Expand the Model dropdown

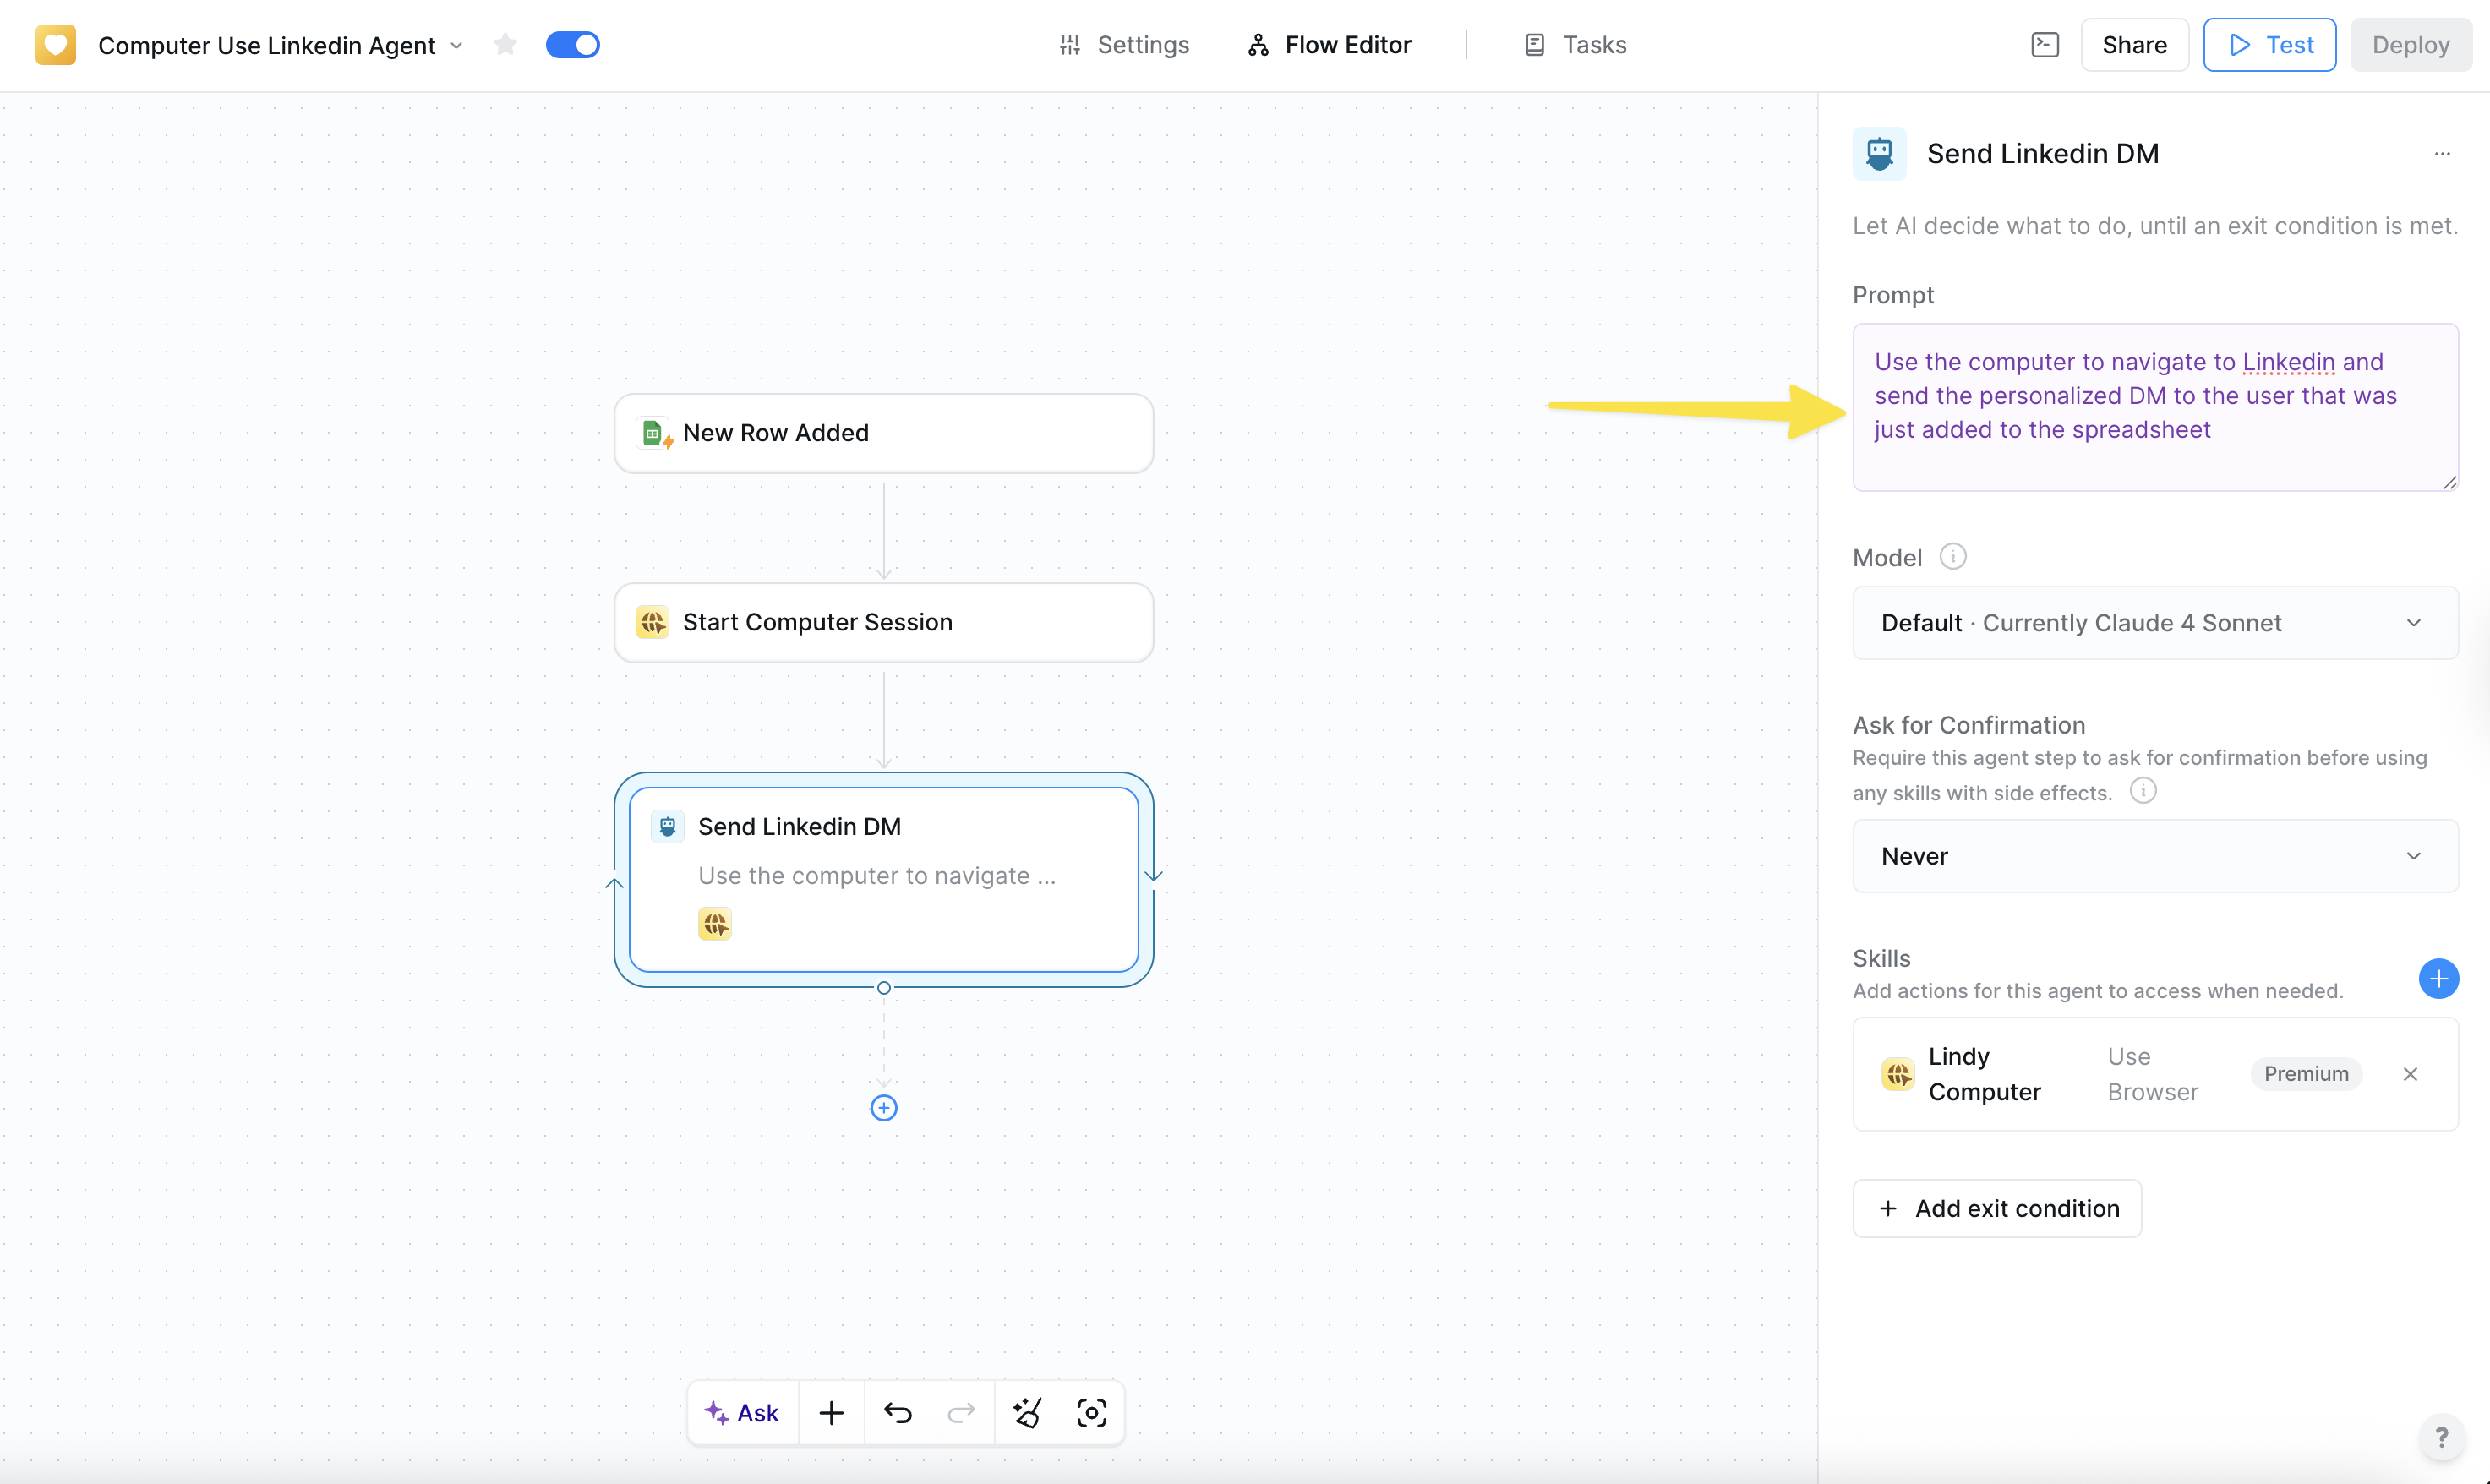[x=2154, y=623]
